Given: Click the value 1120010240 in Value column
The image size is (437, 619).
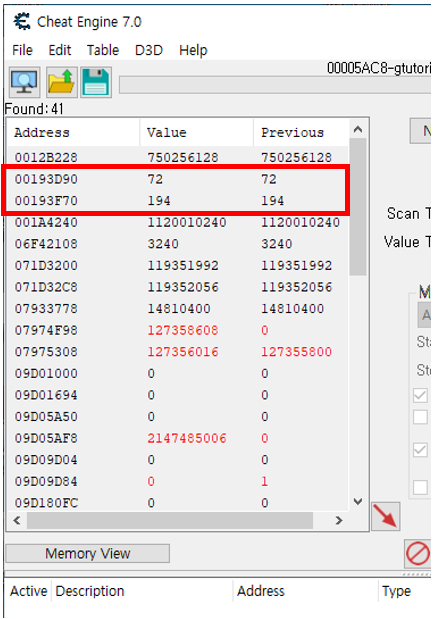Looking at the screenshot, I should (x=187, y=222).
